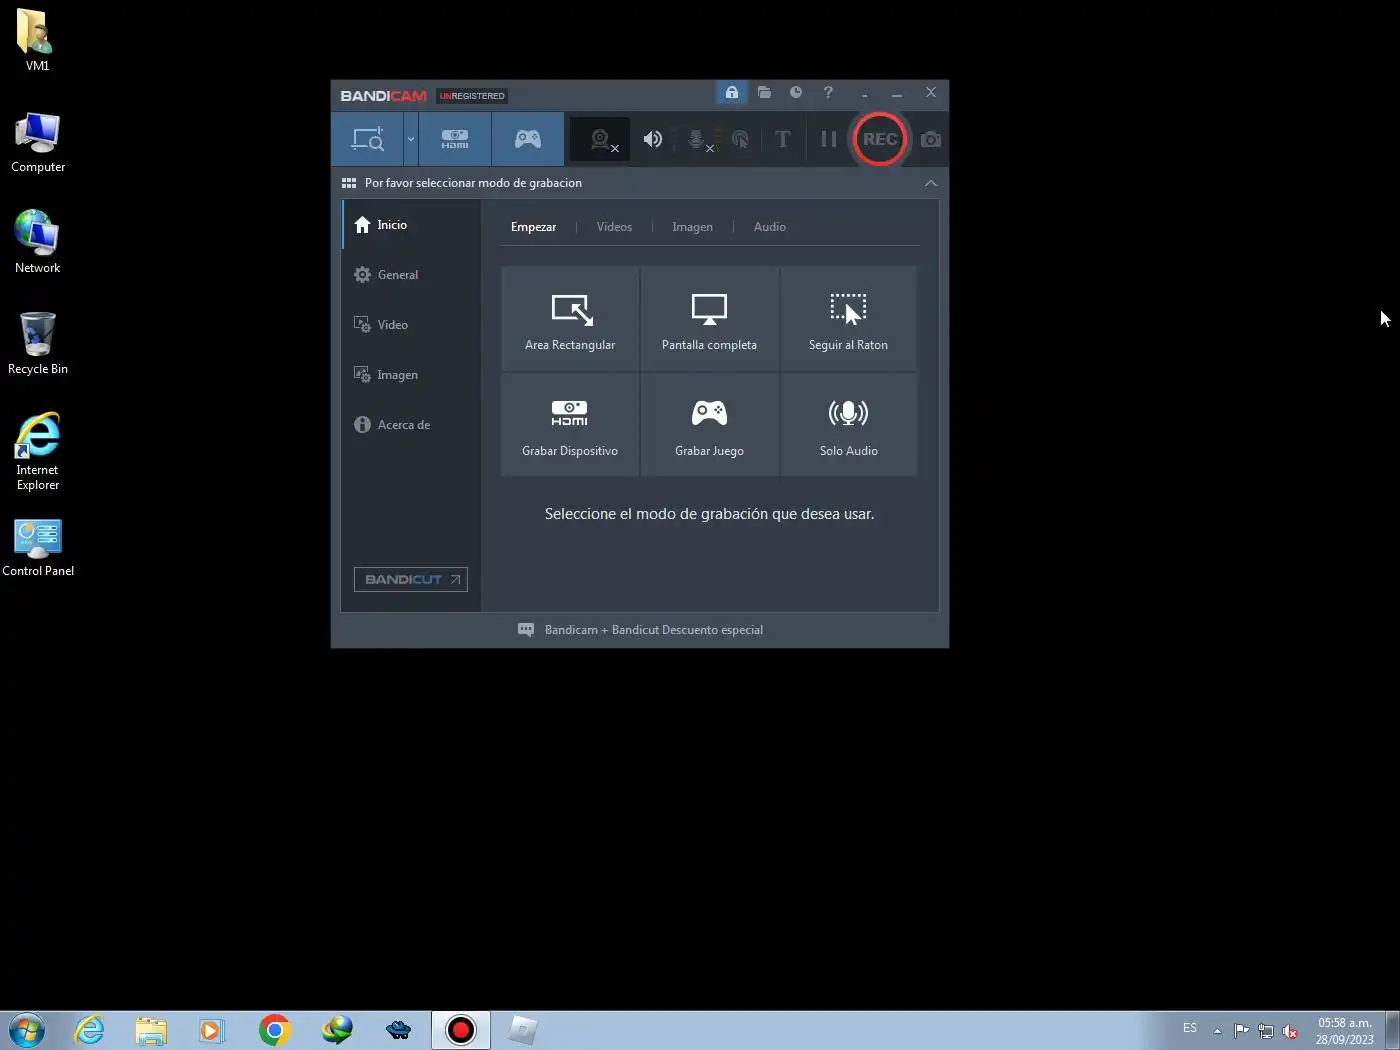1400x1050 pixels.
Task: Open the Inicio sidebar section
Action: tap(412, 225)
